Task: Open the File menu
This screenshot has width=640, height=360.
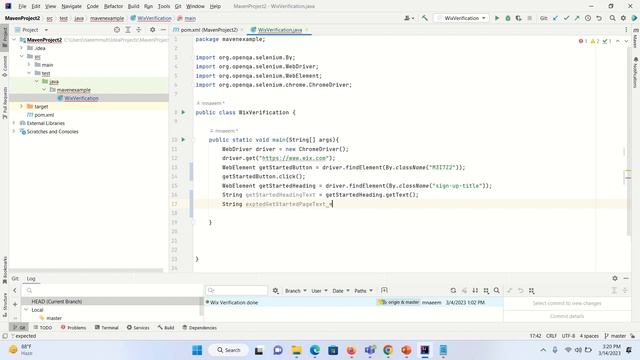Action: point(22,6)
